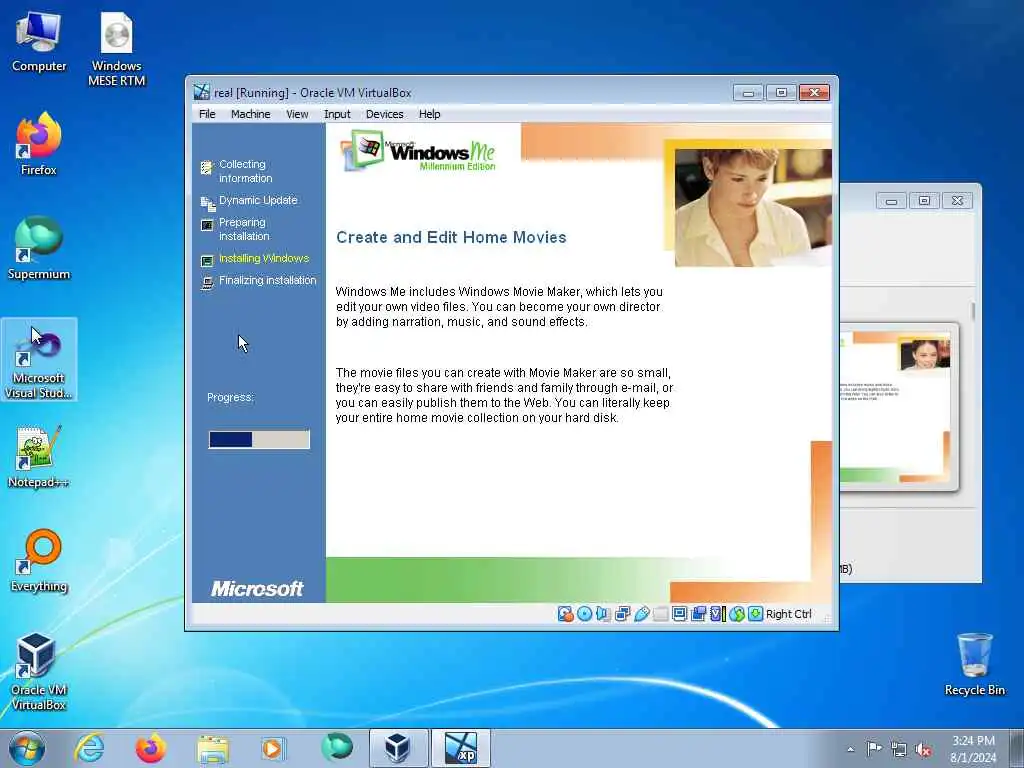The image size is (1024, 768).
Task: Click the setup progress bar
Action: tap(259, 440)
